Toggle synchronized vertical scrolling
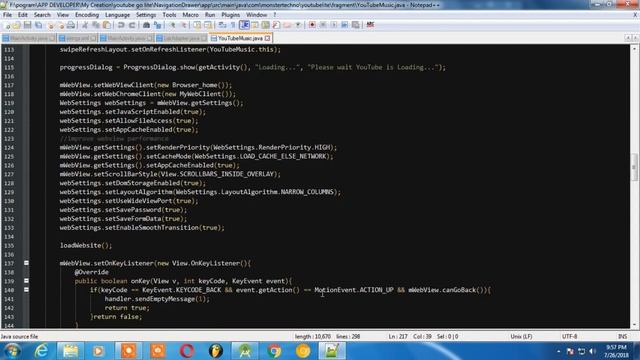This screenshot has height=360, width=640. coord(197,25)
